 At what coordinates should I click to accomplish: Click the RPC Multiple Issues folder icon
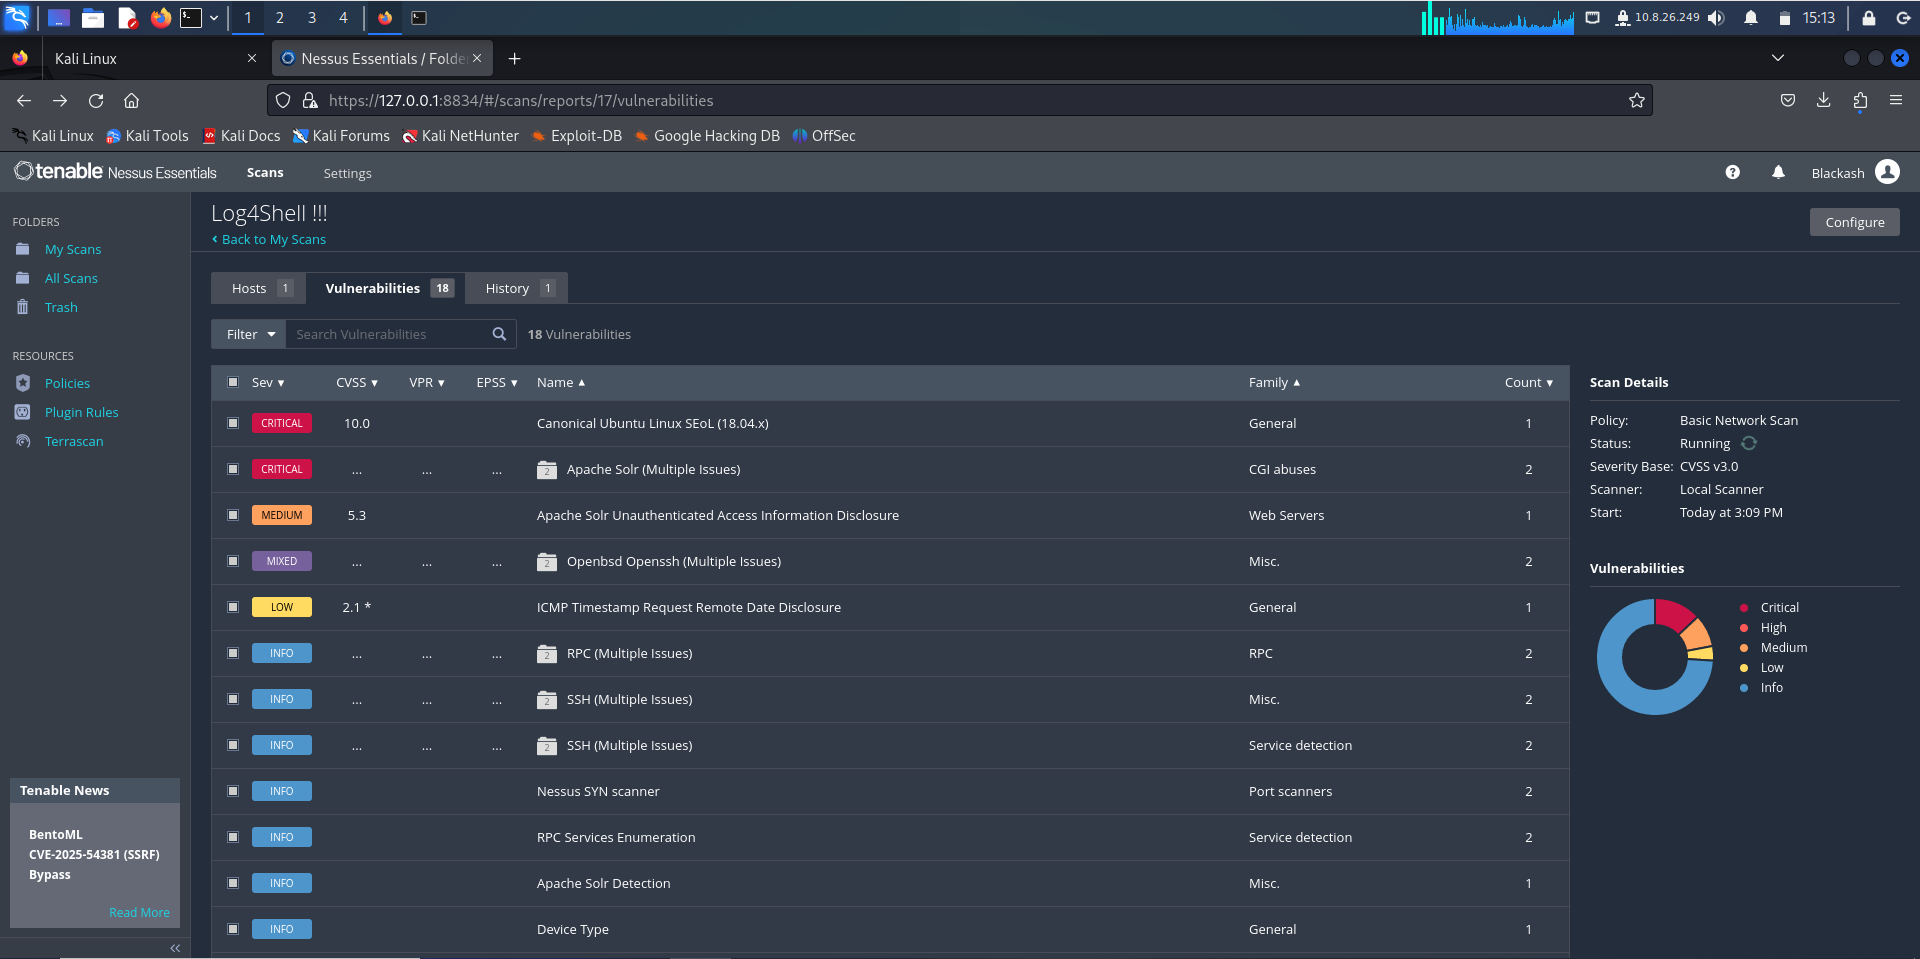(x=547, y=654)
